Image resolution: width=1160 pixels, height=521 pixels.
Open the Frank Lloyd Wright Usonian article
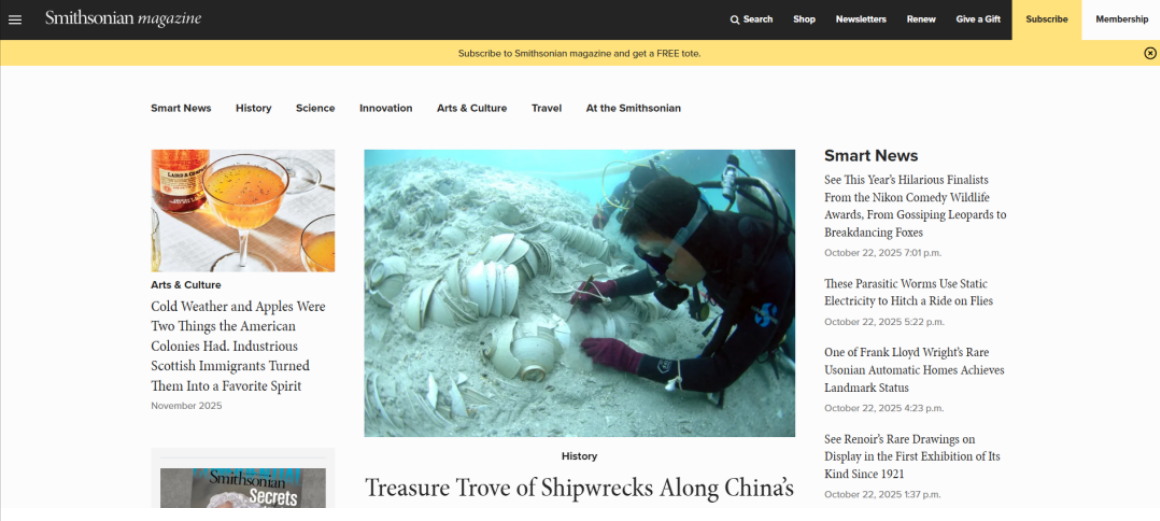(x=914, y=370)
